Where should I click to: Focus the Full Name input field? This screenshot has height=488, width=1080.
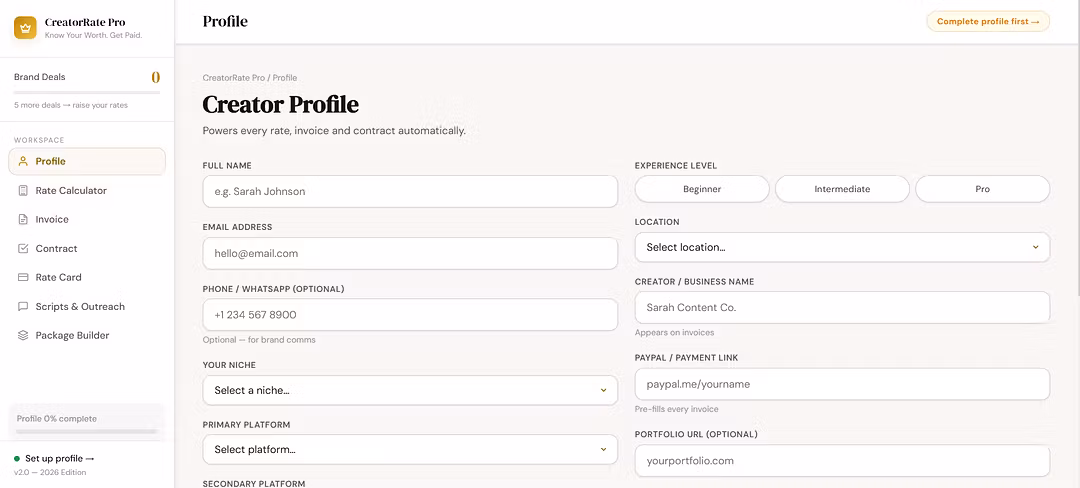[x=410, y=191]
